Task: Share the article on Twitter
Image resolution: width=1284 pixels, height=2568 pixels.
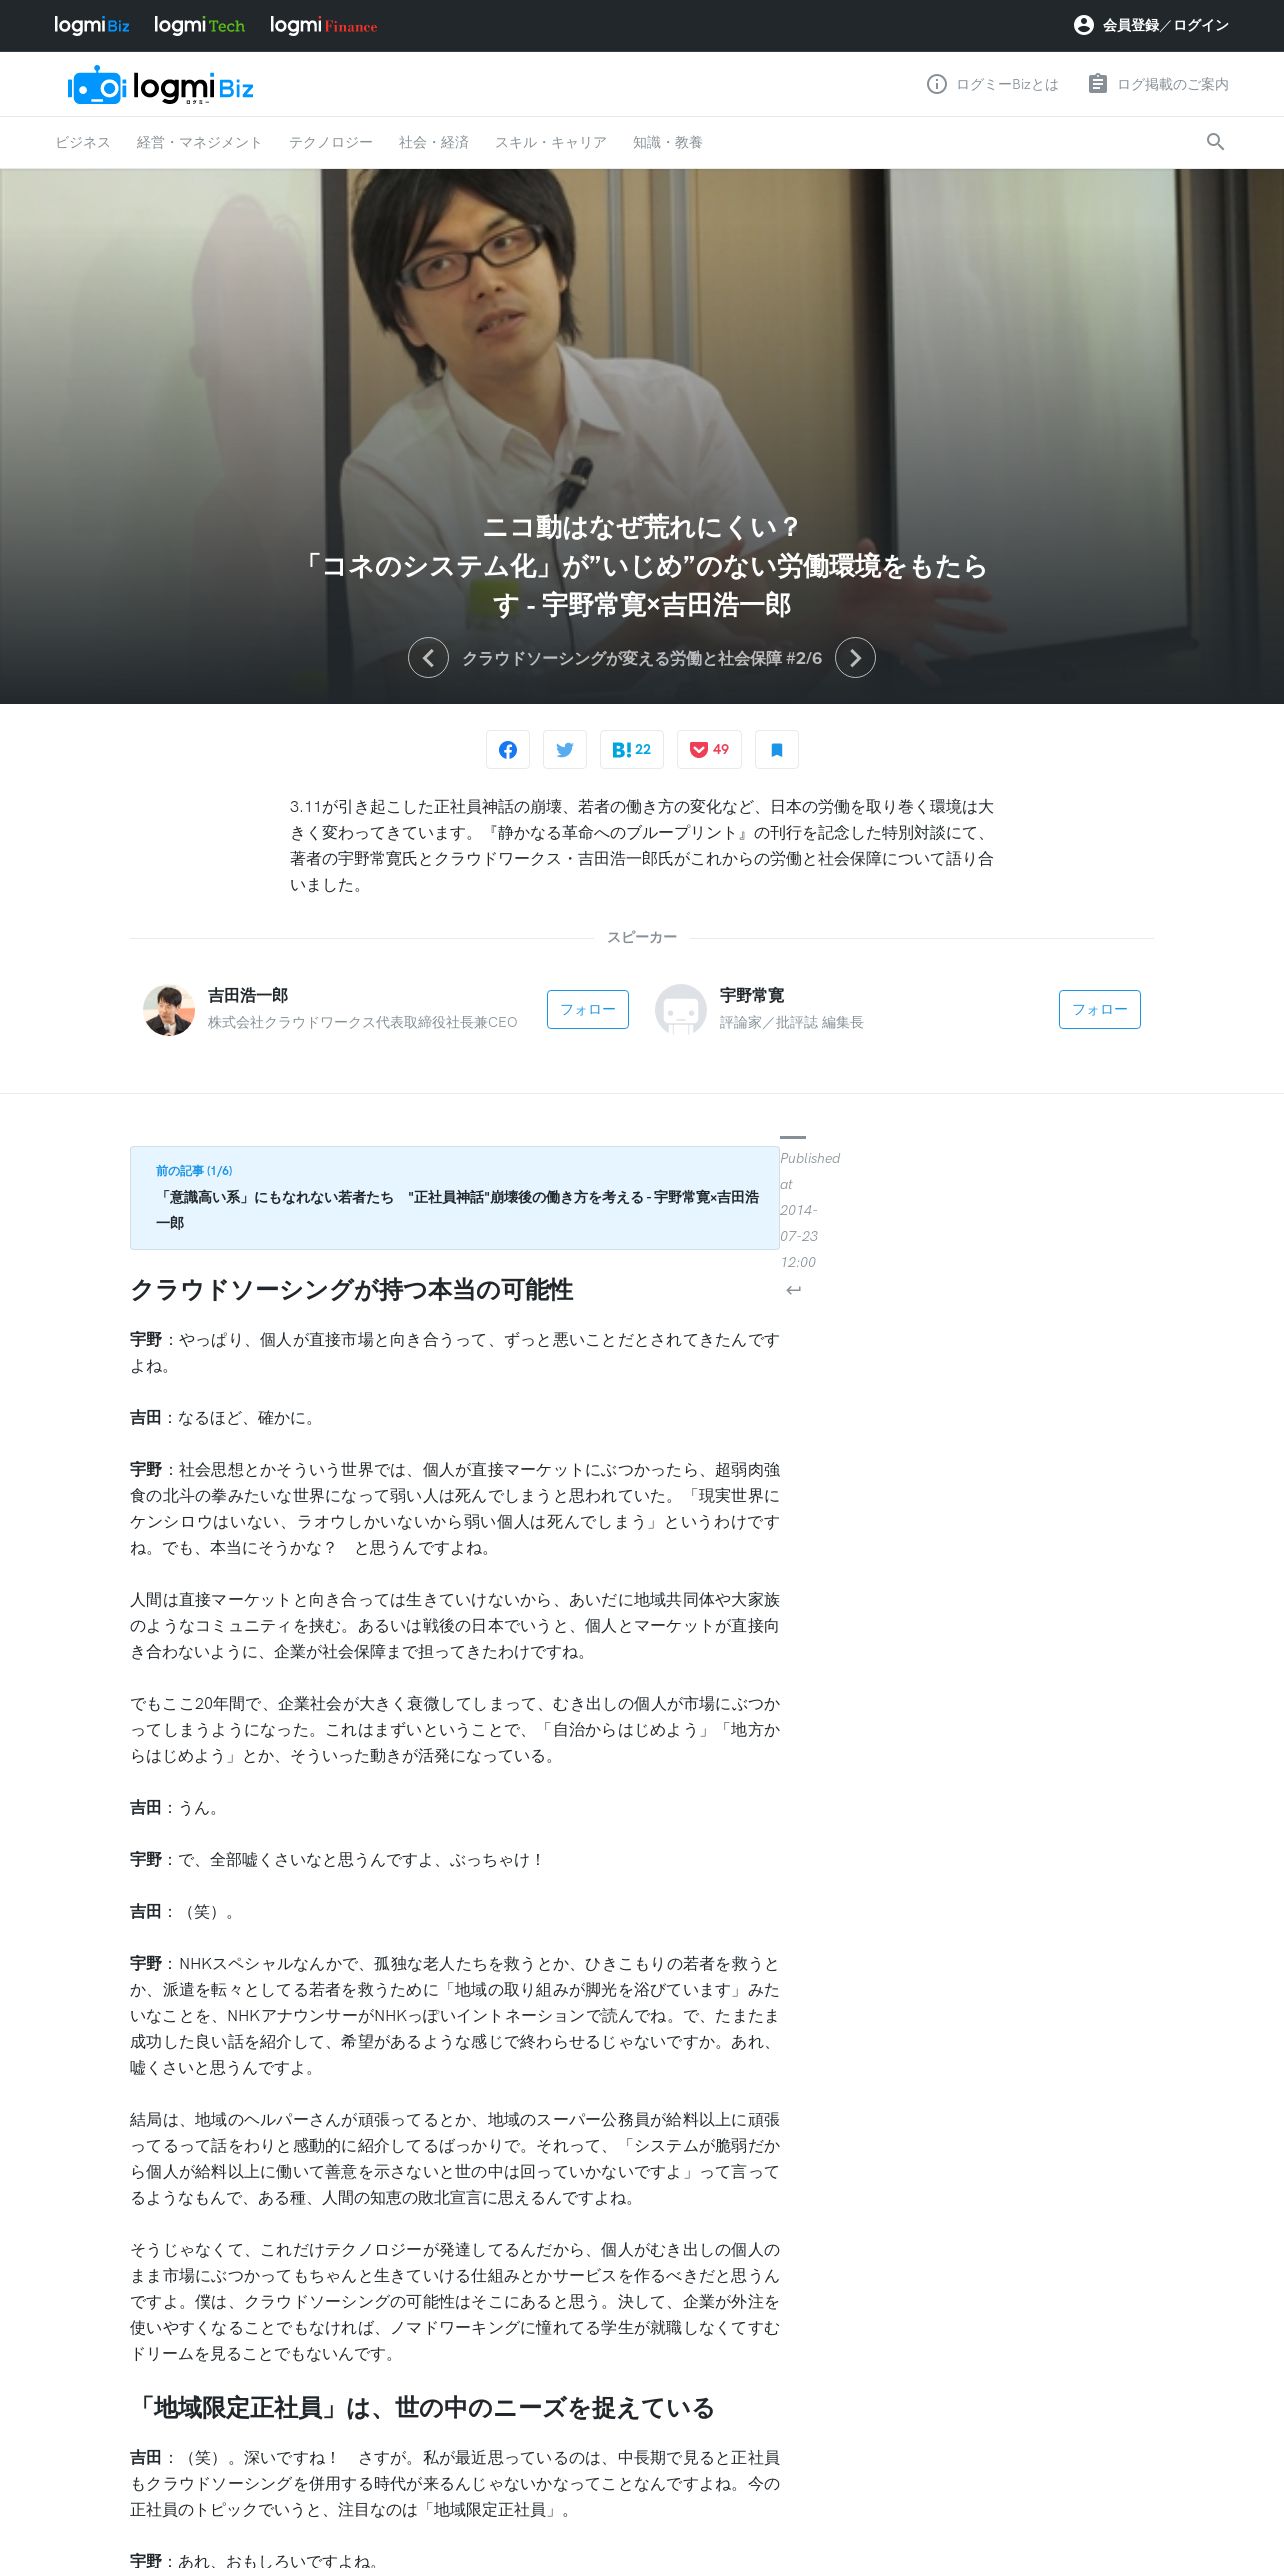Action: [x=565, y=749]
